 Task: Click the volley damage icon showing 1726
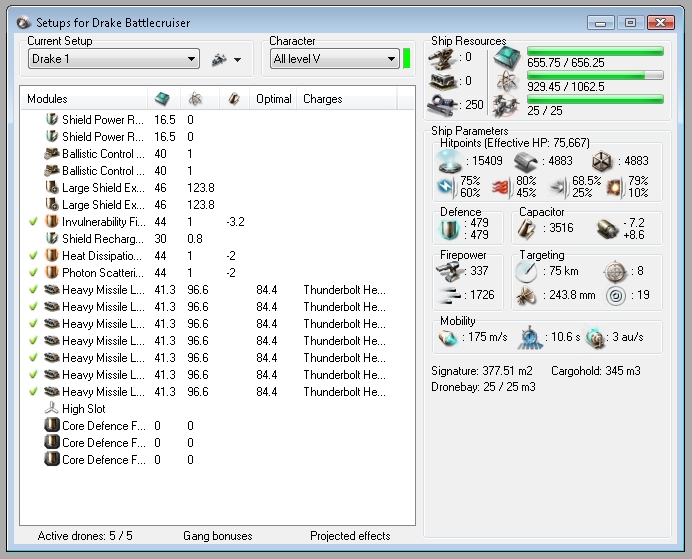449,295
